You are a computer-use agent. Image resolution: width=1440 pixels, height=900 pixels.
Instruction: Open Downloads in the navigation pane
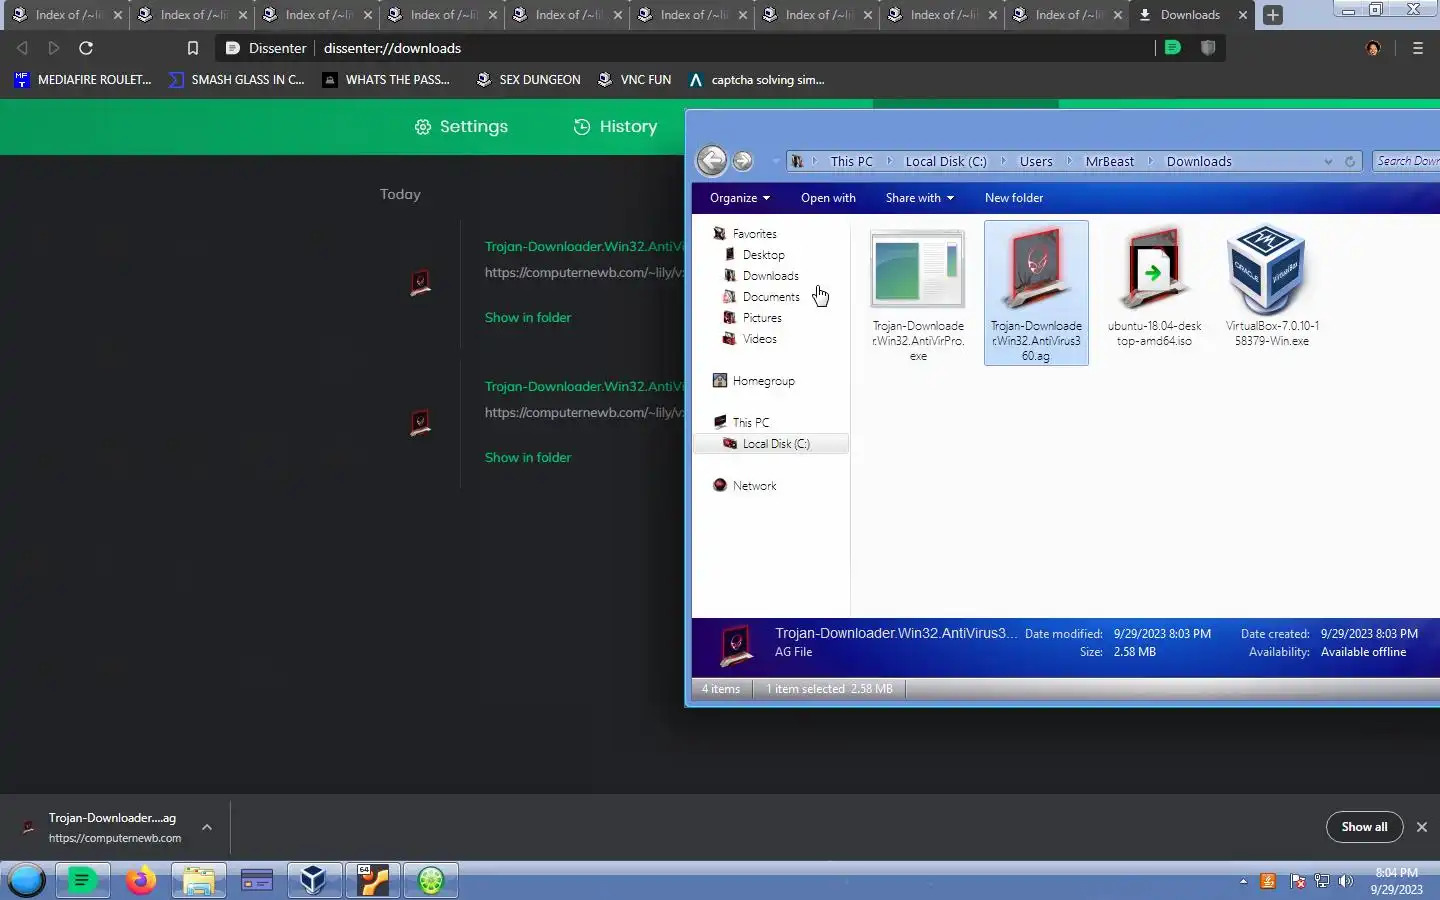(770, 276)
